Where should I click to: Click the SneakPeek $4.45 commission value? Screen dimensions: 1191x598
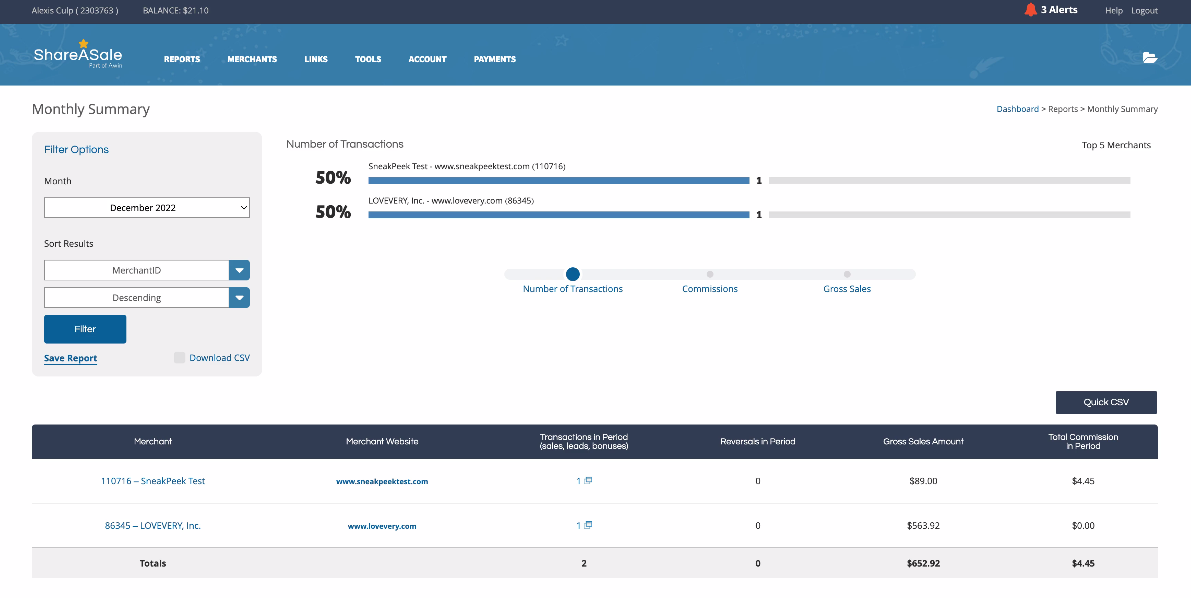tap(1083, 481)
